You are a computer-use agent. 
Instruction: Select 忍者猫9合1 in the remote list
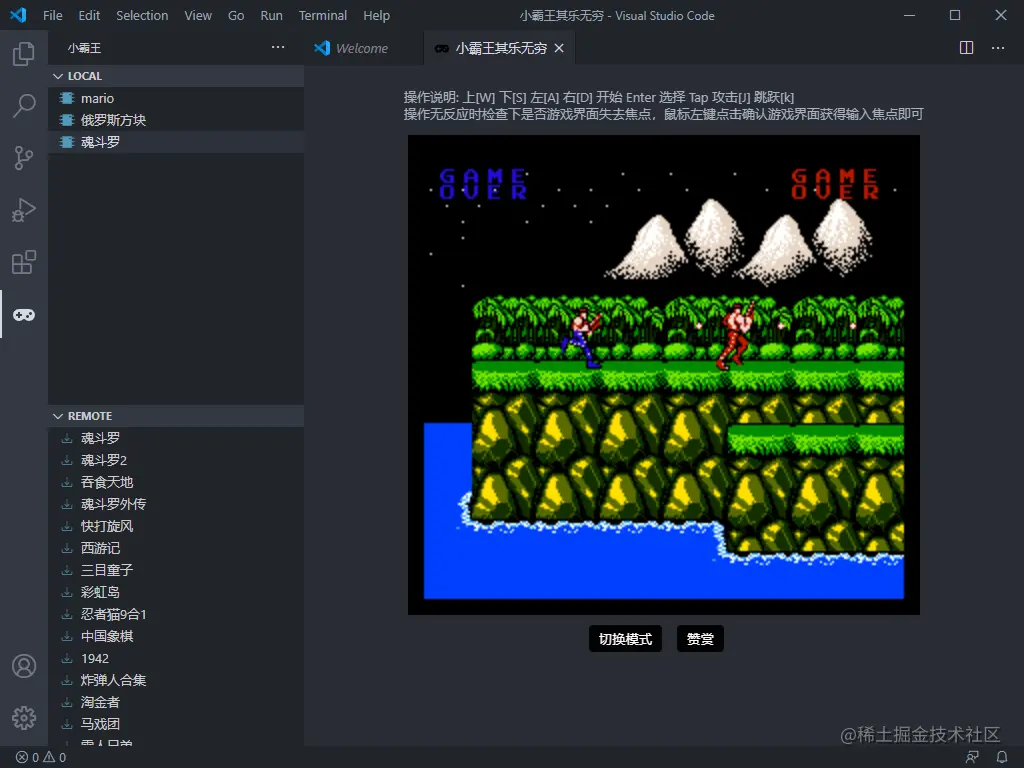tap(176, 615)
